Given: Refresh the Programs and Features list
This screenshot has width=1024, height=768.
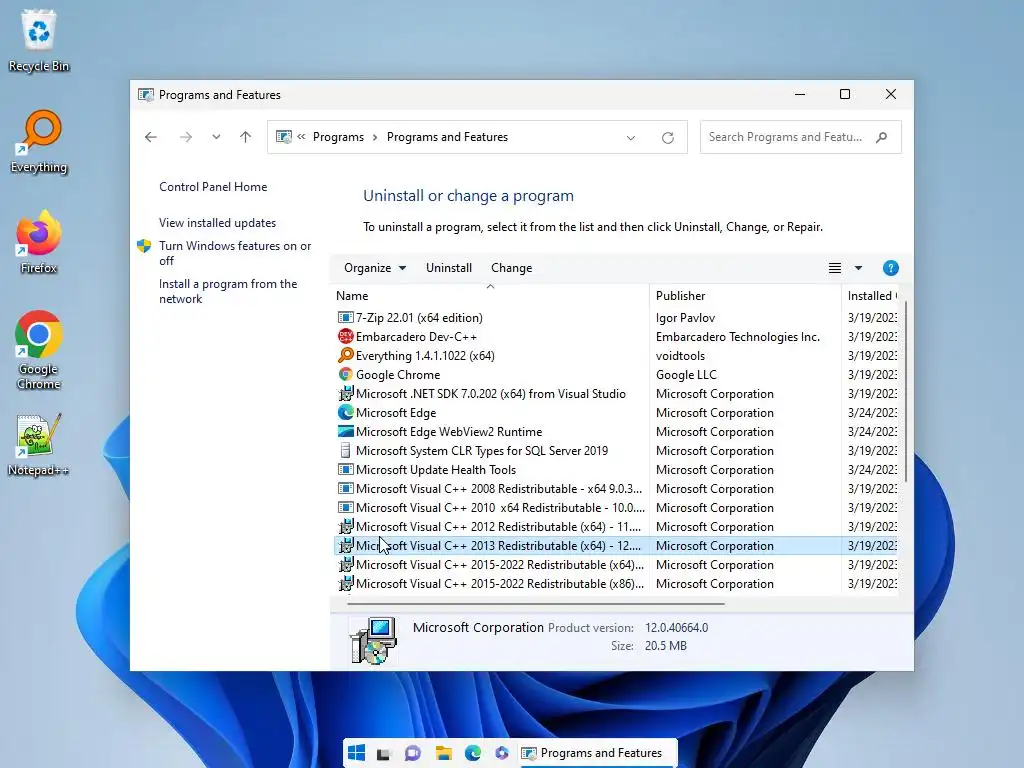Looking at the screenshot, I should pyautogui.click(x=667, y=138).
